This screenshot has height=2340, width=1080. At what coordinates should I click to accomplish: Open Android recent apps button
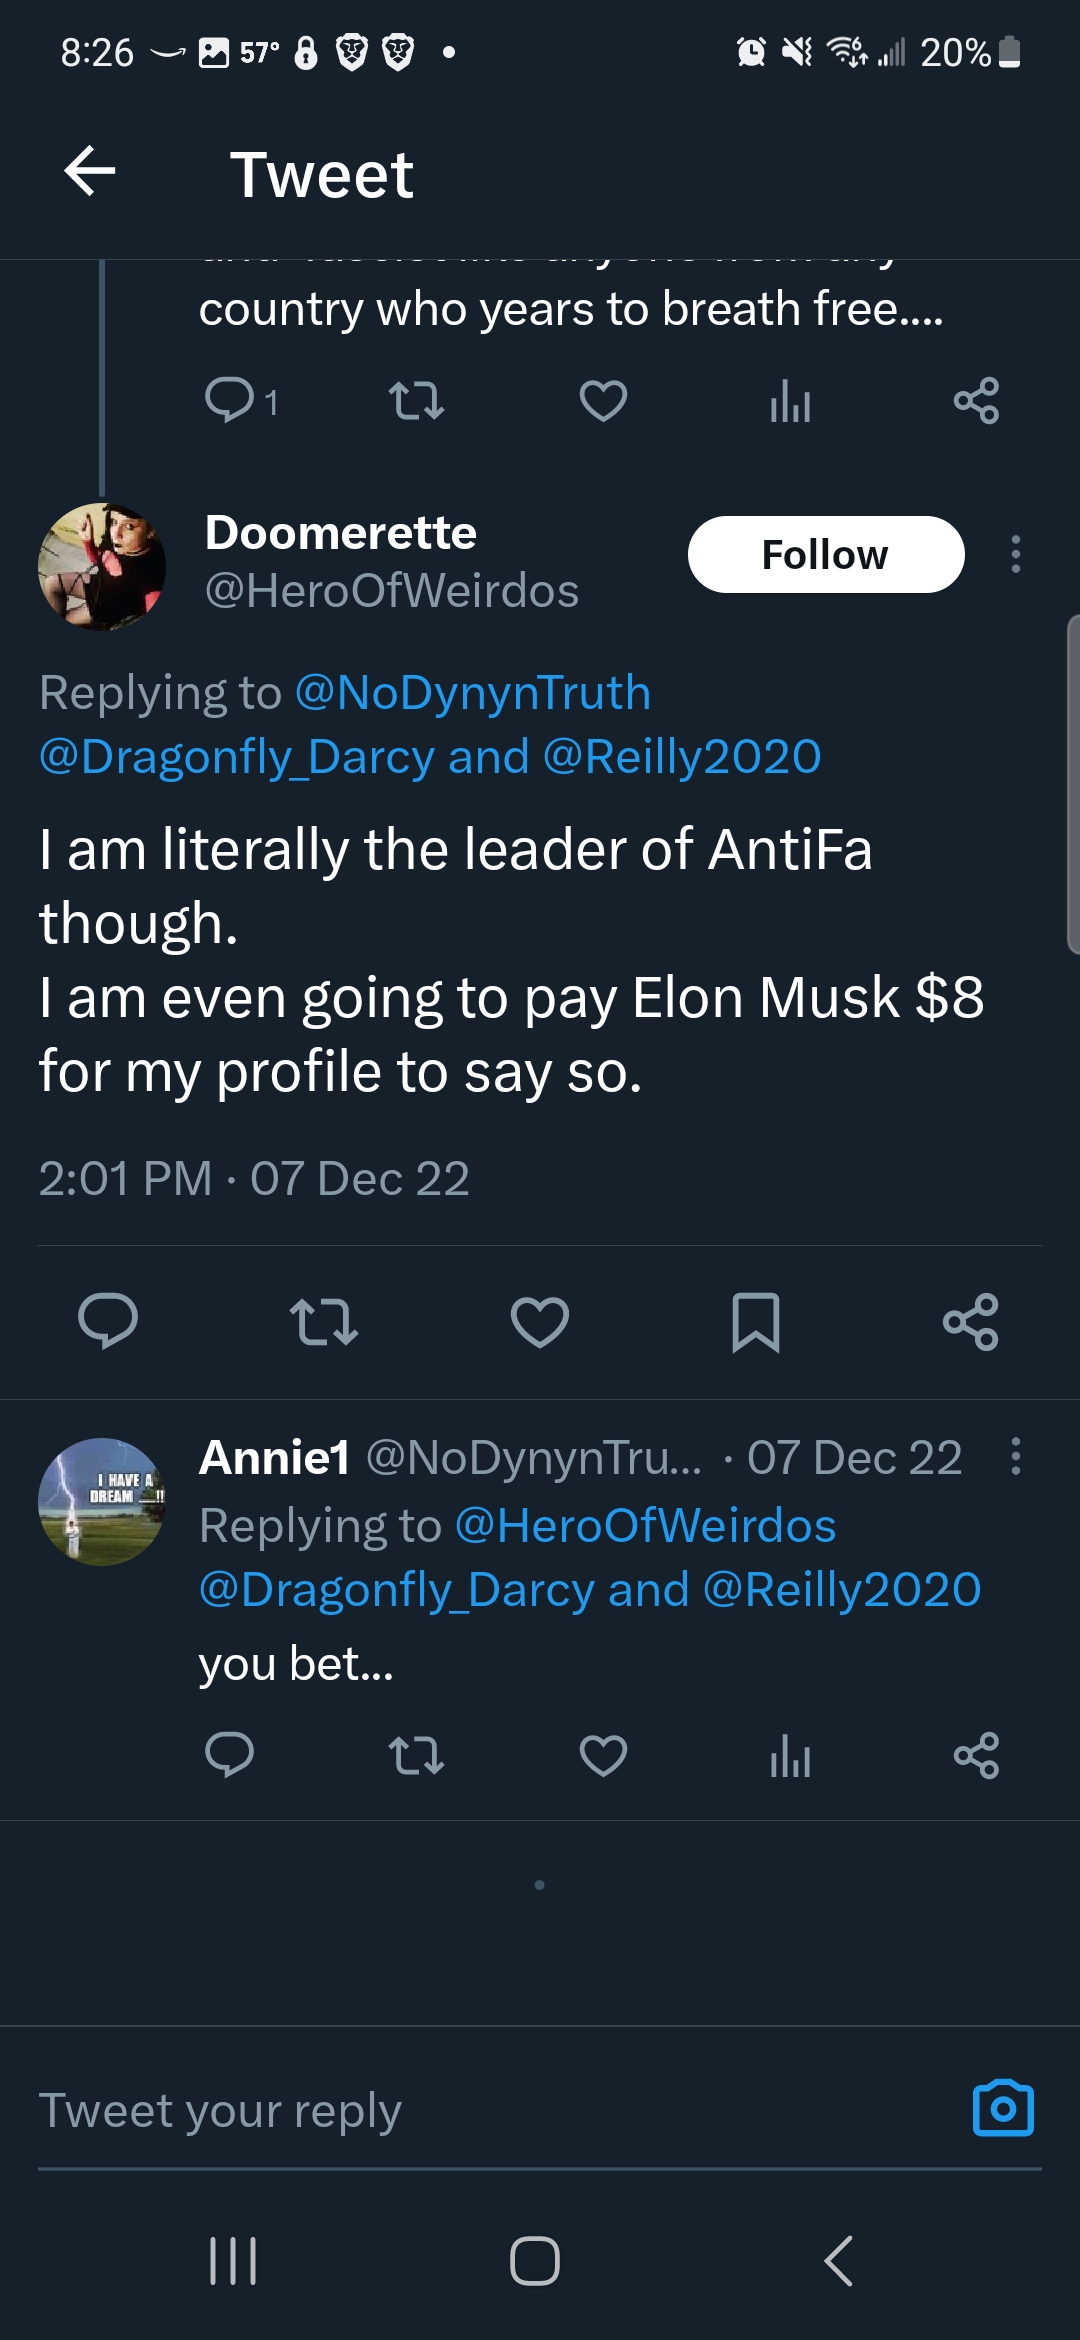click(233, 2261)
